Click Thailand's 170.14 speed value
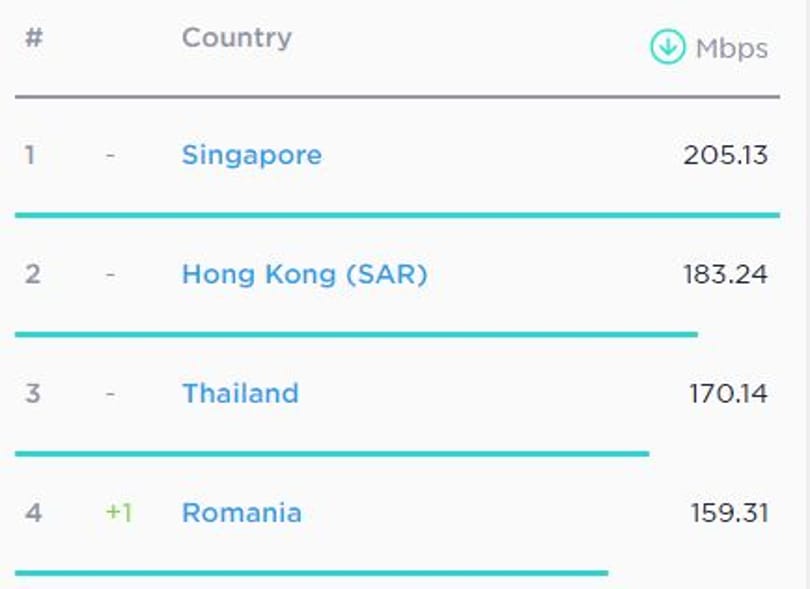The height and width of the screenshot is (589, 810). tap(728, 394)
